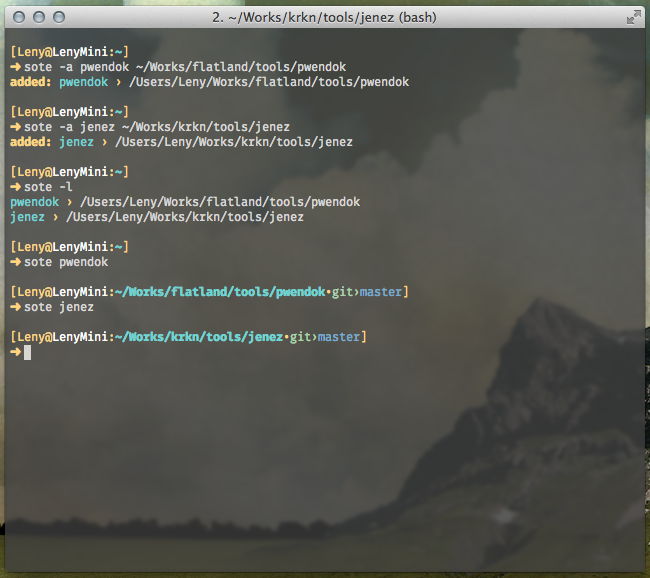This screenshot has height=578, width=650.
Task: Click the window title '~/Works/krkn/tools/jenez (bash)'
Action: pos(332,17)
